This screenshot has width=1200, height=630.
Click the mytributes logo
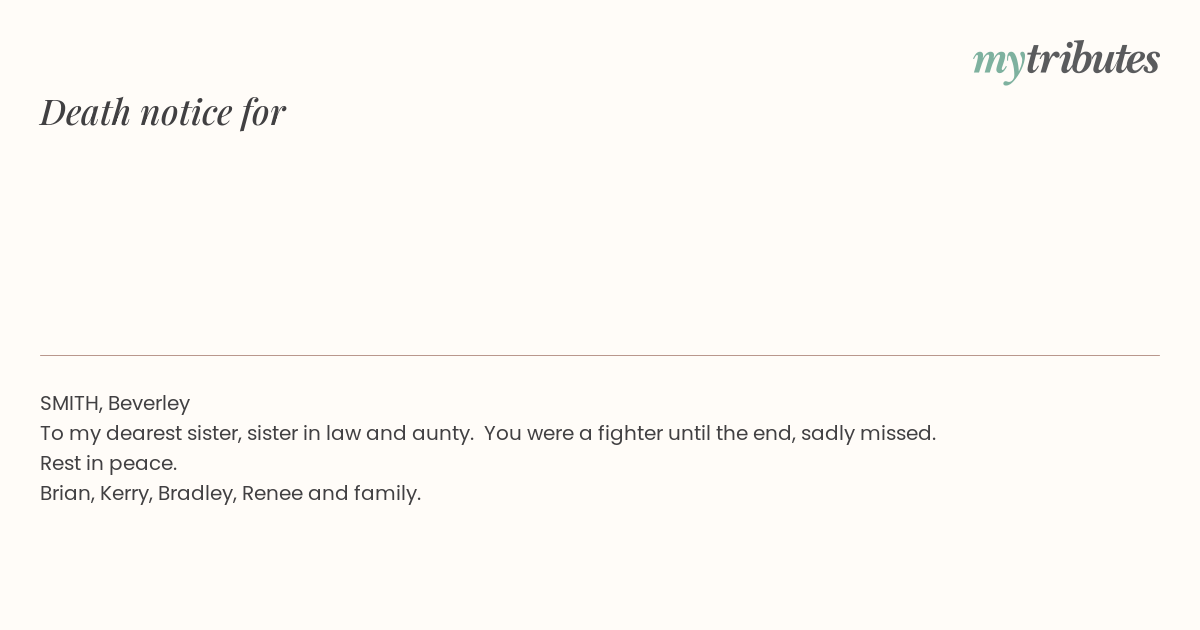tap(1066, 60)
